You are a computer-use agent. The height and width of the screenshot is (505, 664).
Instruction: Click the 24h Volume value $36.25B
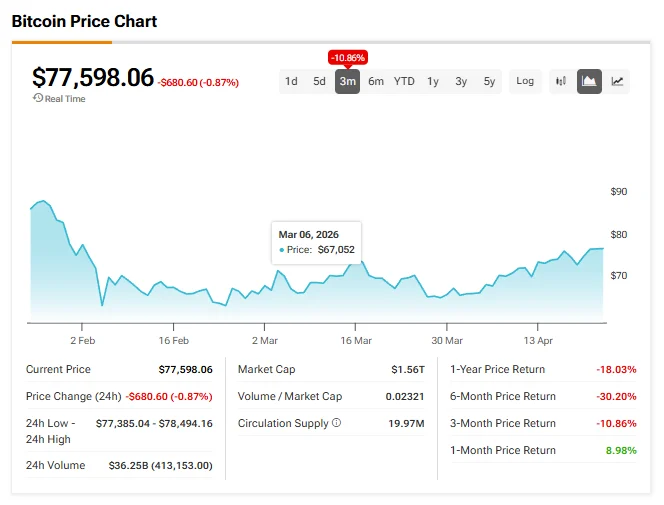(160, 466)
